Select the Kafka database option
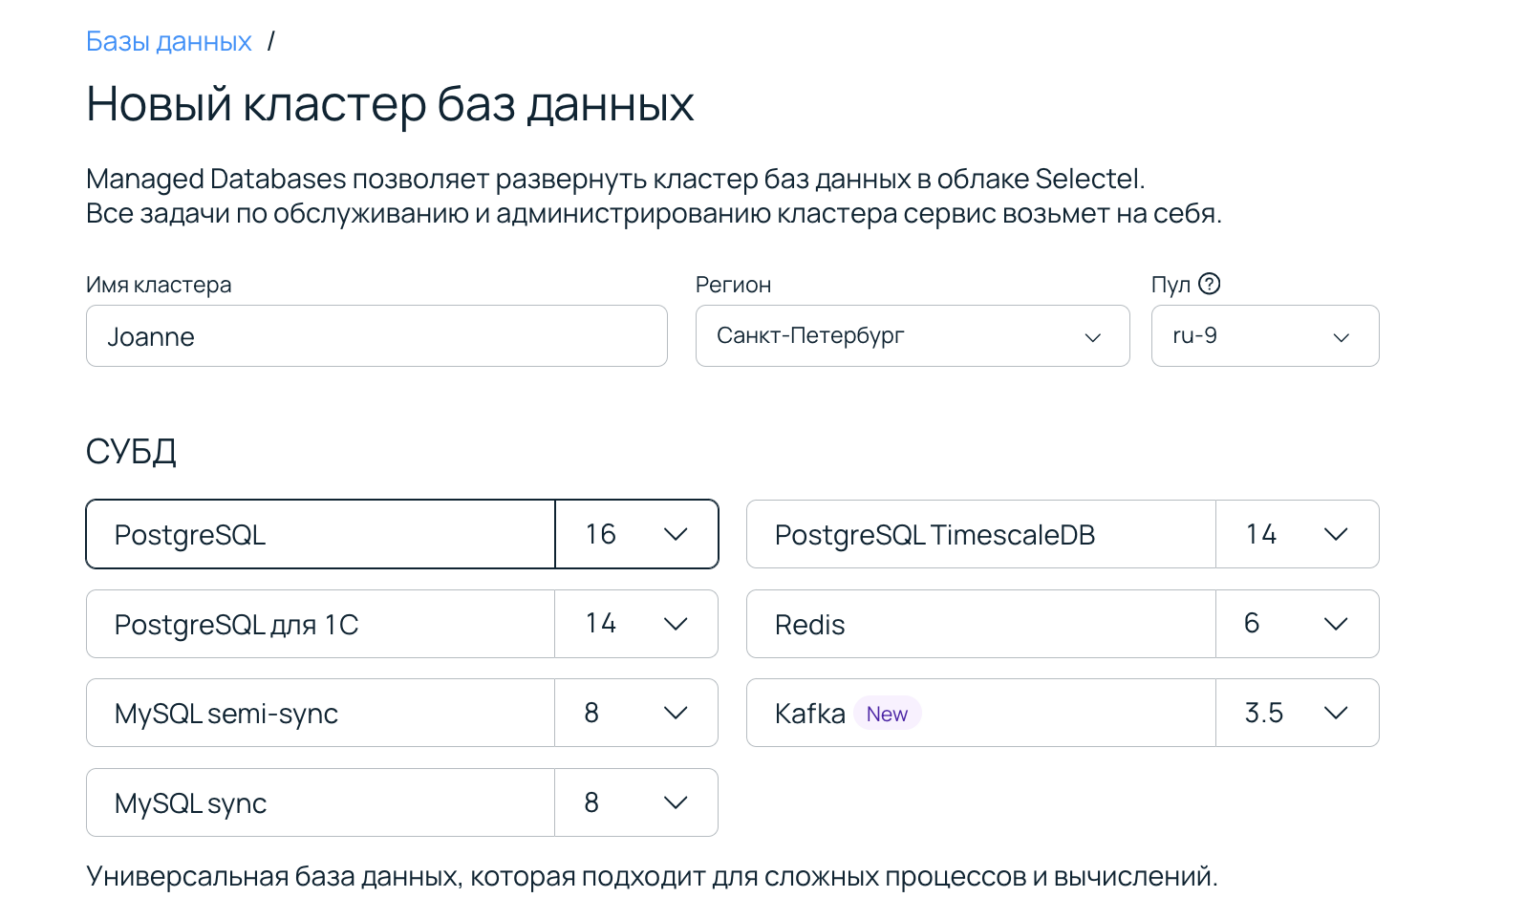1525x919 pixels. point(981,713)
